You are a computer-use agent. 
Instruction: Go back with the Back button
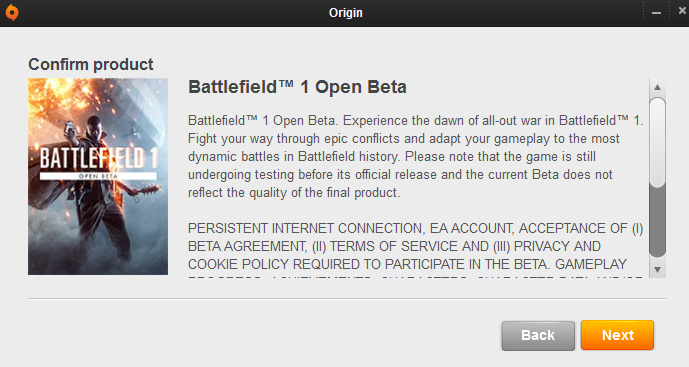[538, 335]
